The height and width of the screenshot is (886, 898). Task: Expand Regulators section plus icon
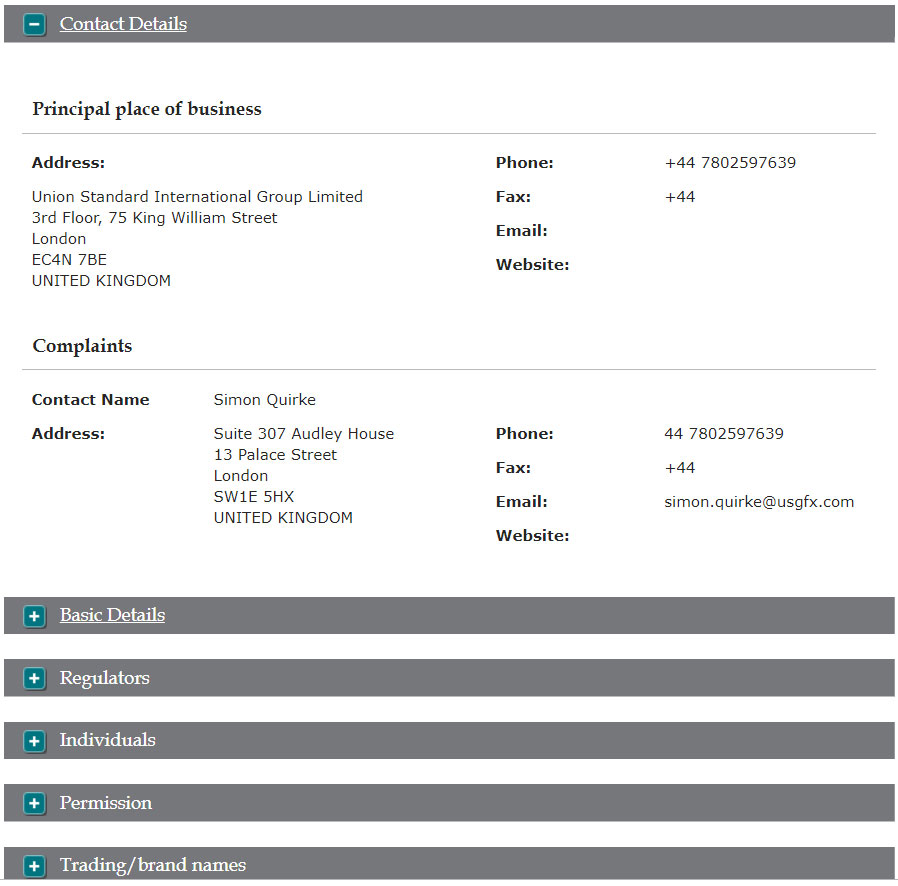pos(34,679)
